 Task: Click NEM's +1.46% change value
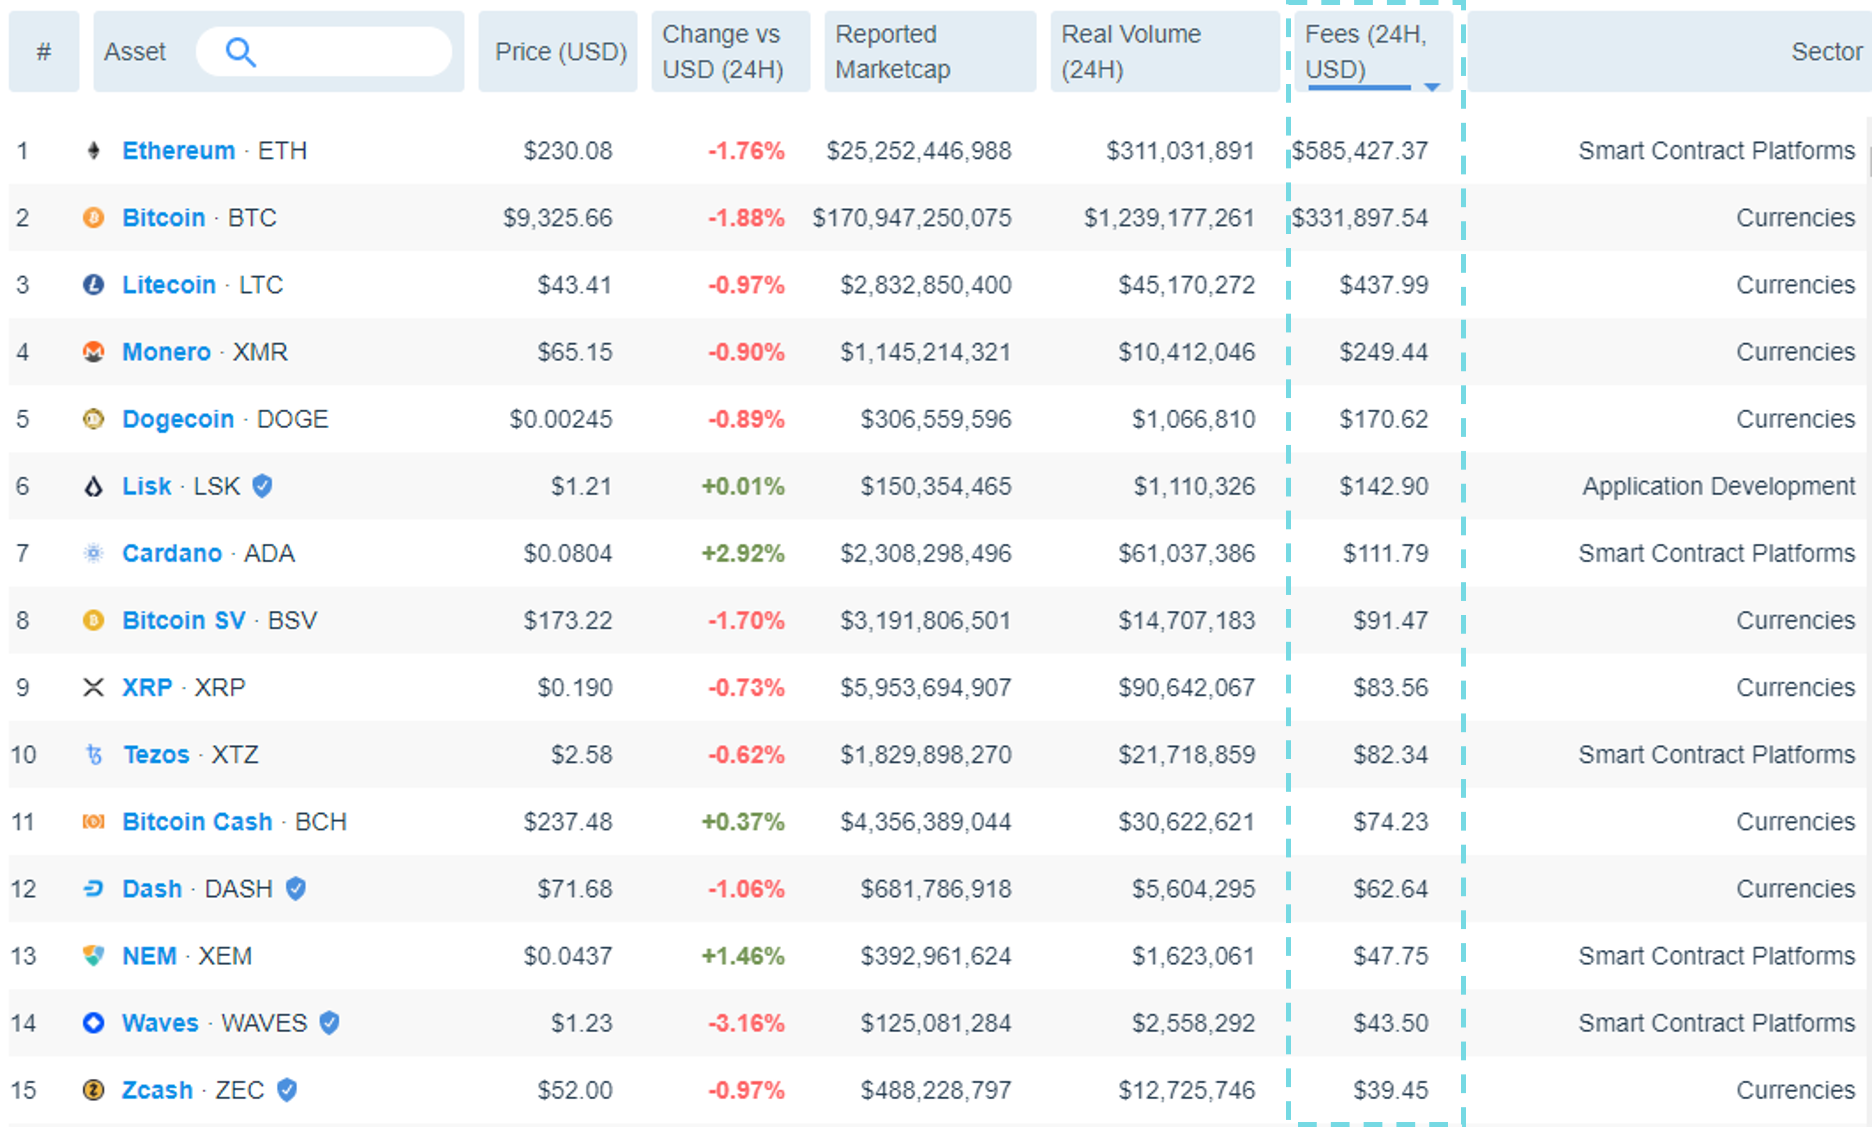click(743, 956)
